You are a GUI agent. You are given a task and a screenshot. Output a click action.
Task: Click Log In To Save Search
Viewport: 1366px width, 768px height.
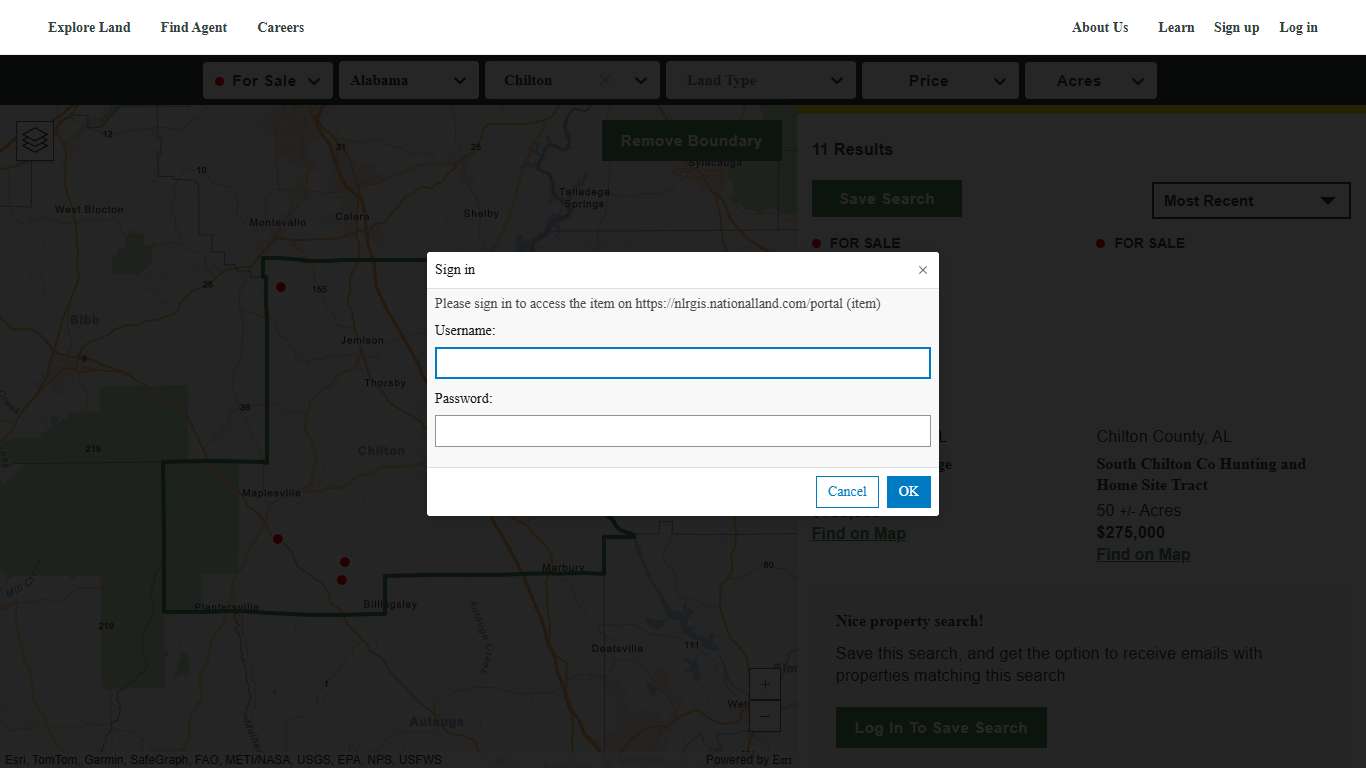click(940, 728)
